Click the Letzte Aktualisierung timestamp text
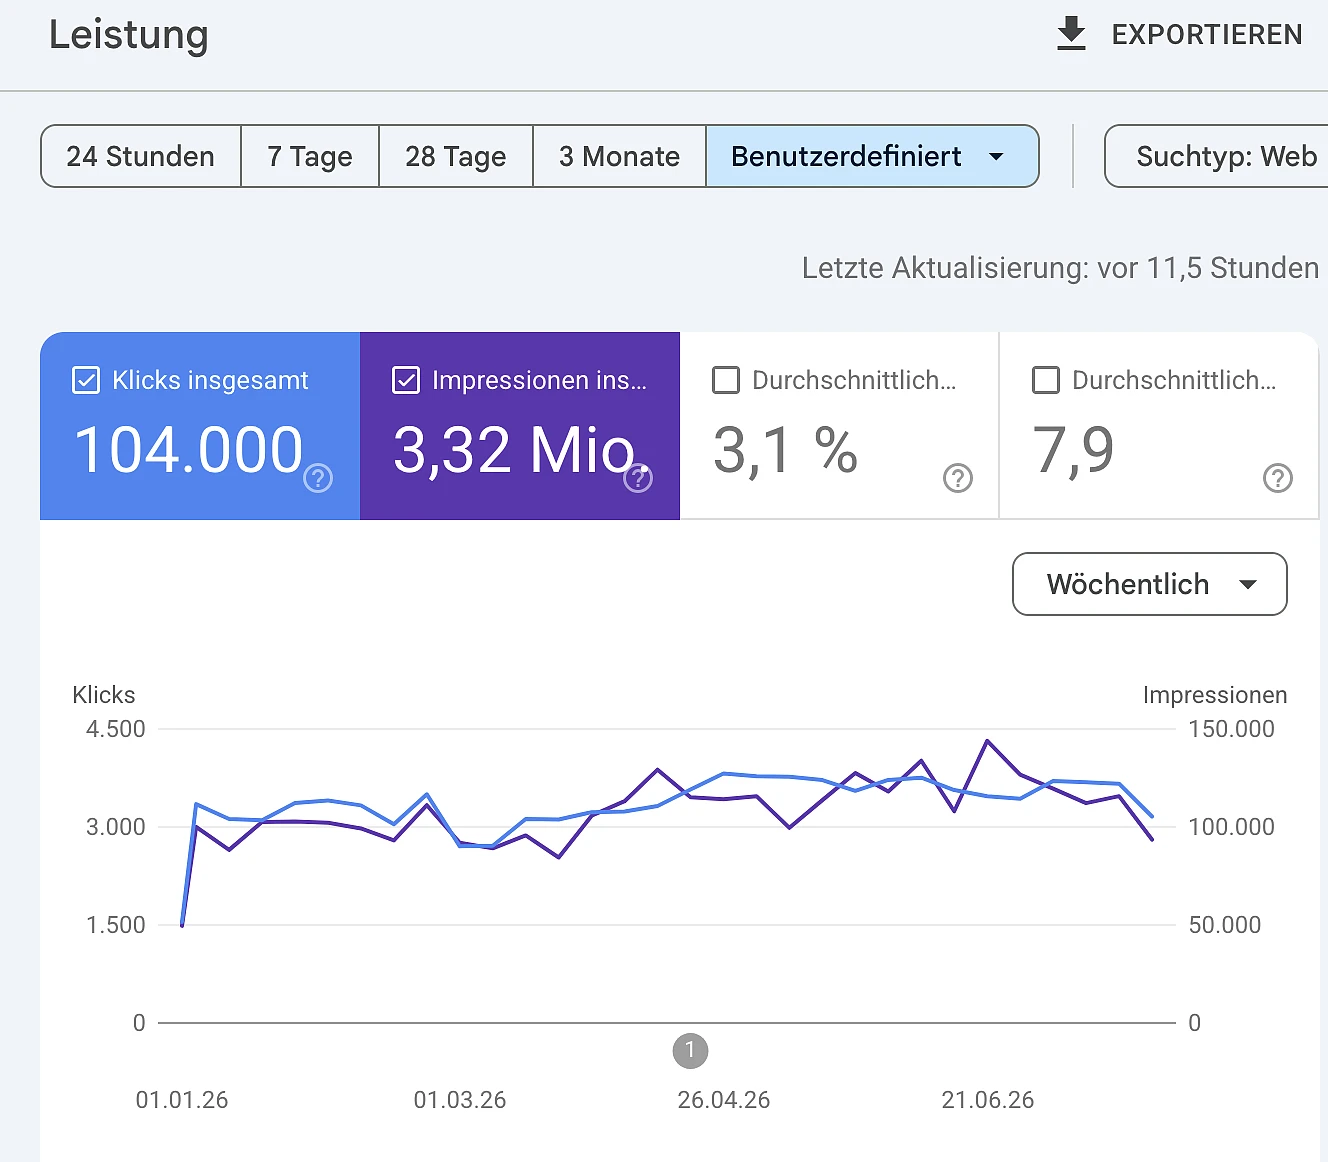The image size is (1328, 1162). [1060, 268]
